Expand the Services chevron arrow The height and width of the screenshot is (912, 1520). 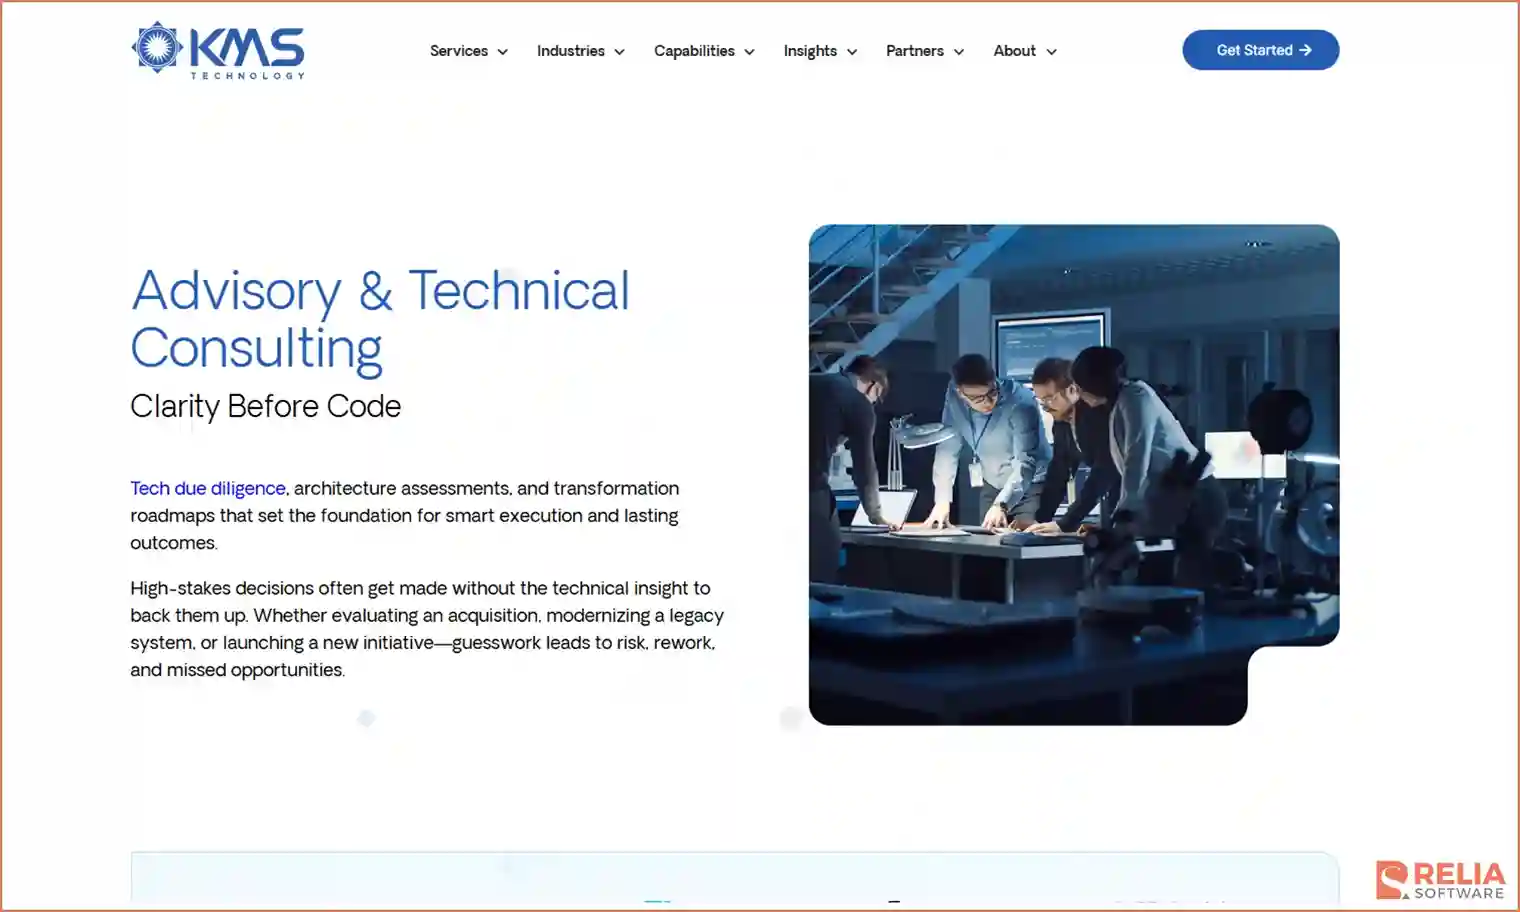[502, 52]
